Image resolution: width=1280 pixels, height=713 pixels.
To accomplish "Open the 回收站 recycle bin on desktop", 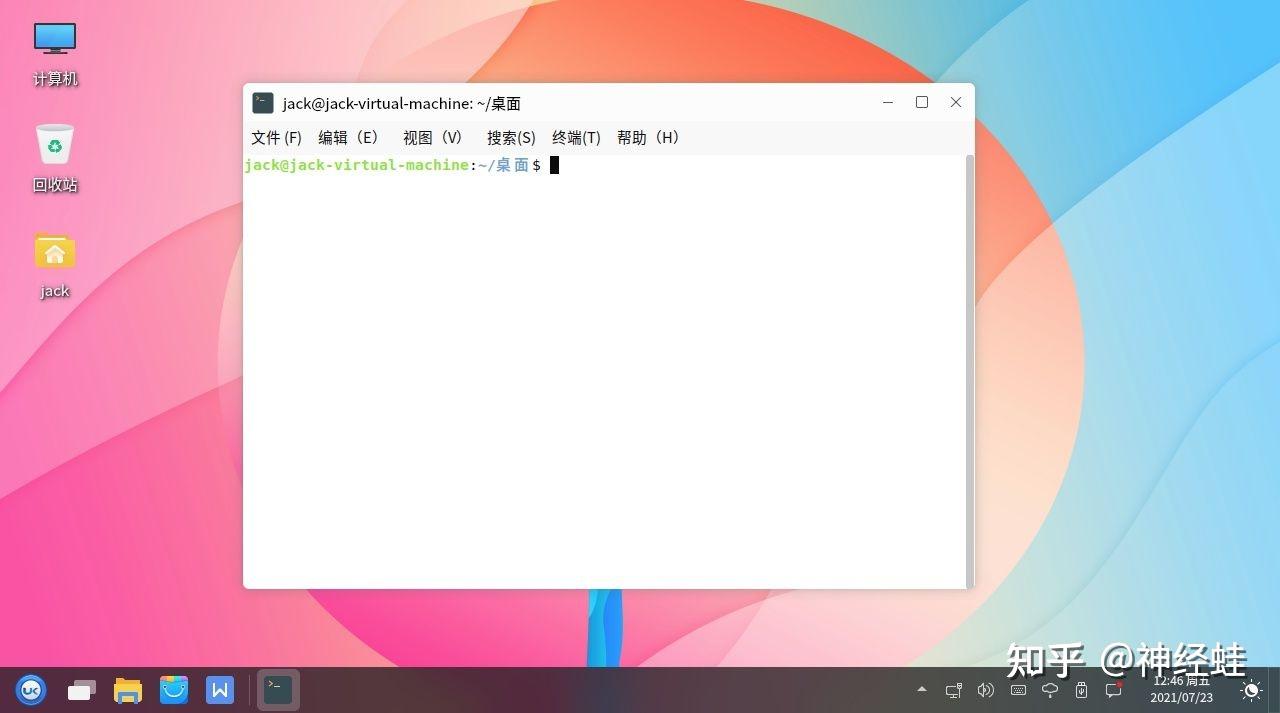I will click(x=54, y=150).
